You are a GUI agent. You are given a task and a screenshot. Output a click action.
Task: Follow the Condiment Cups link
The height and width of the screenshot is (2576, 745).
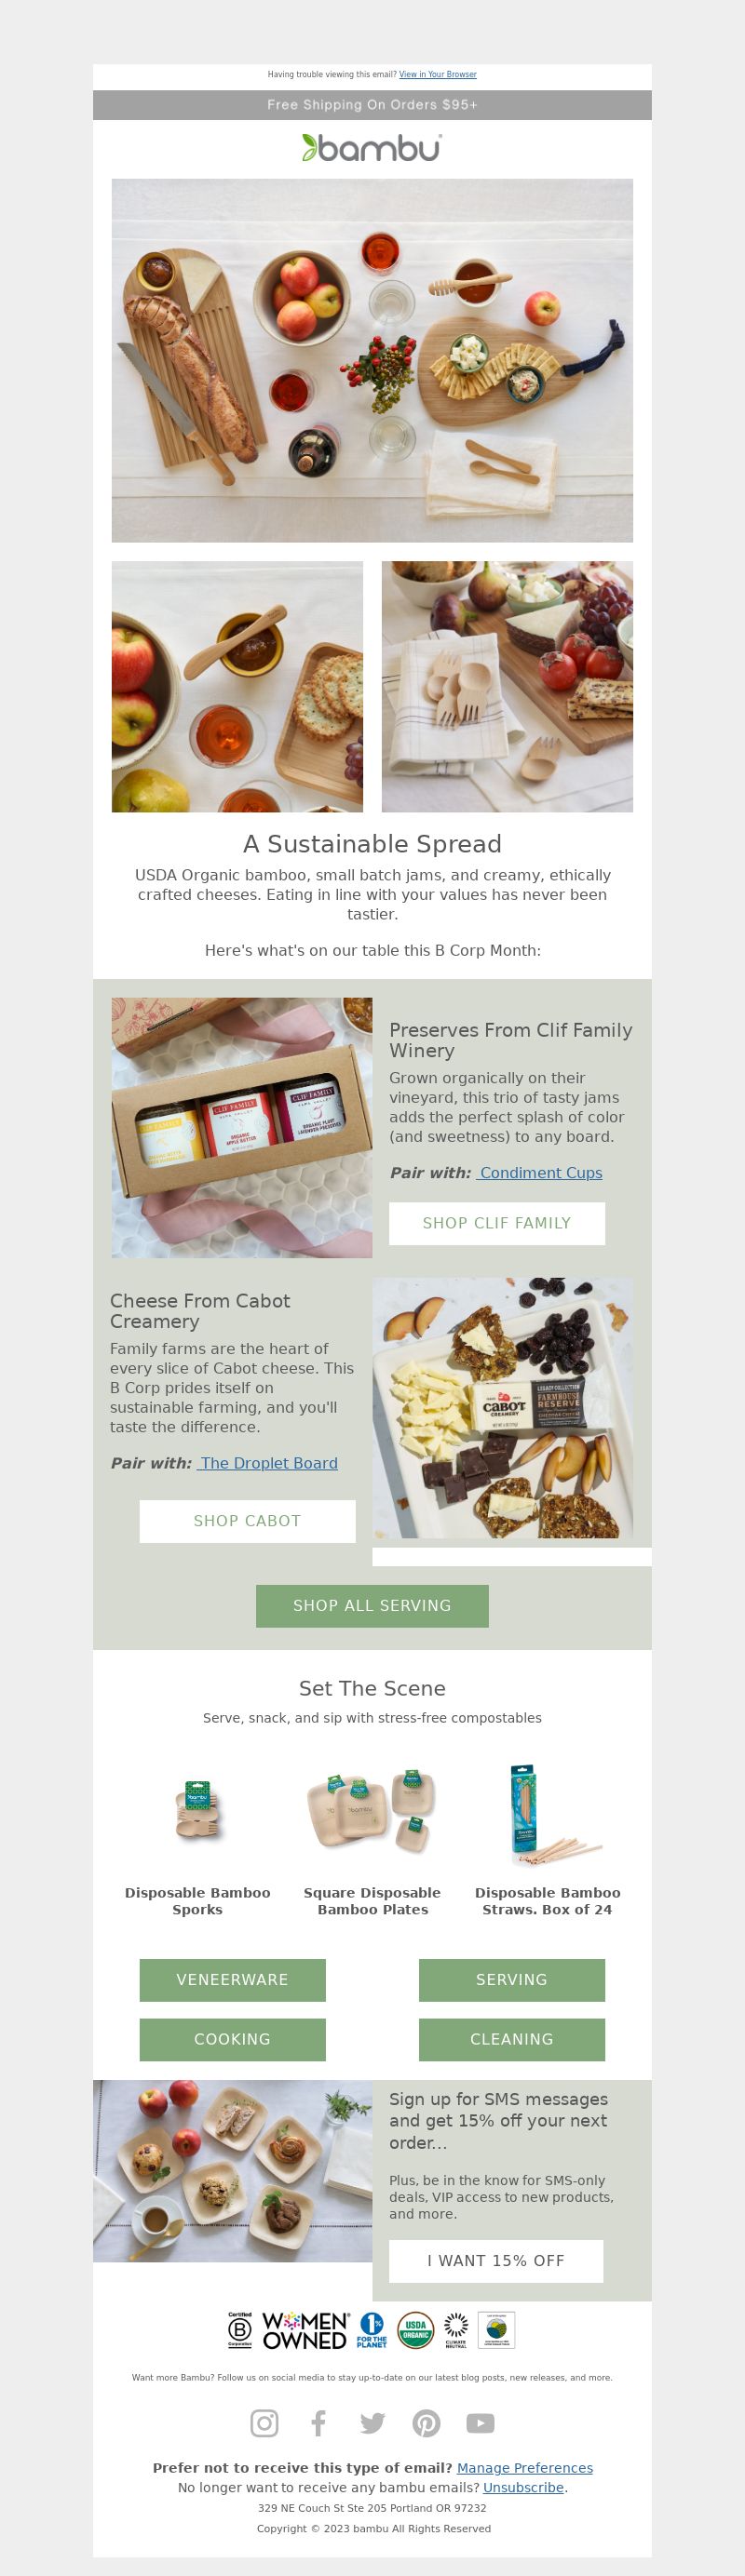click(x=539, y=1172)
